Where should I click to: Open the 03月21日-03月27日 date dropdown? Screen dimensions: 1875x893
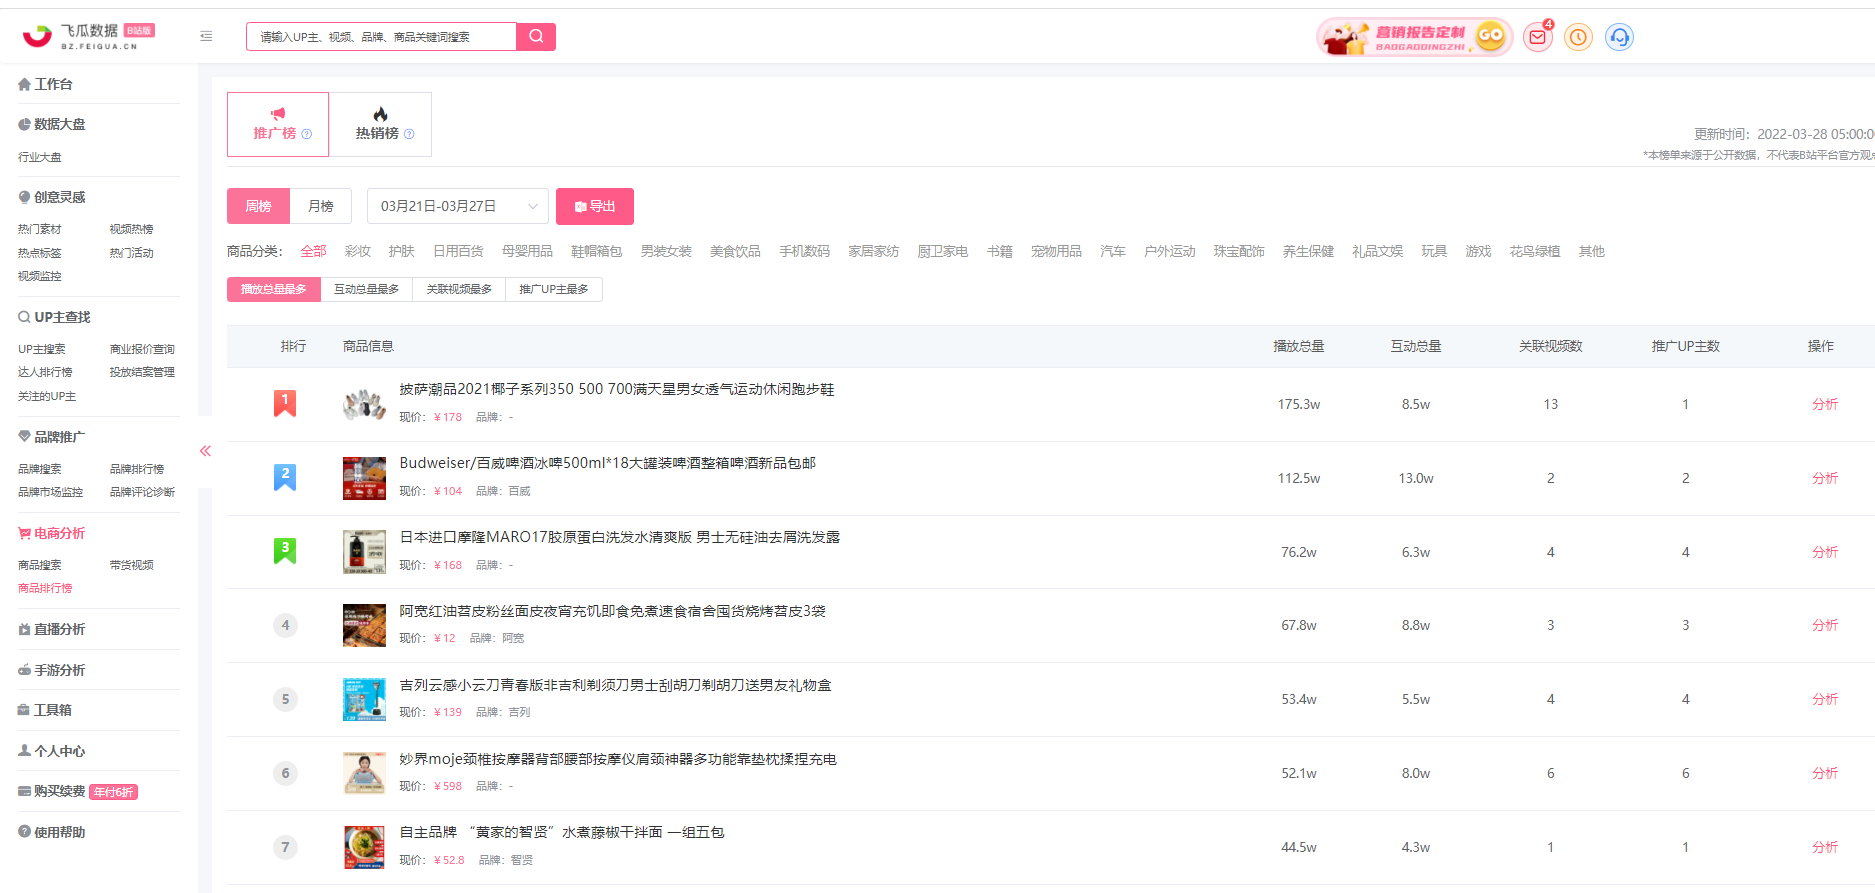point(458,206)
